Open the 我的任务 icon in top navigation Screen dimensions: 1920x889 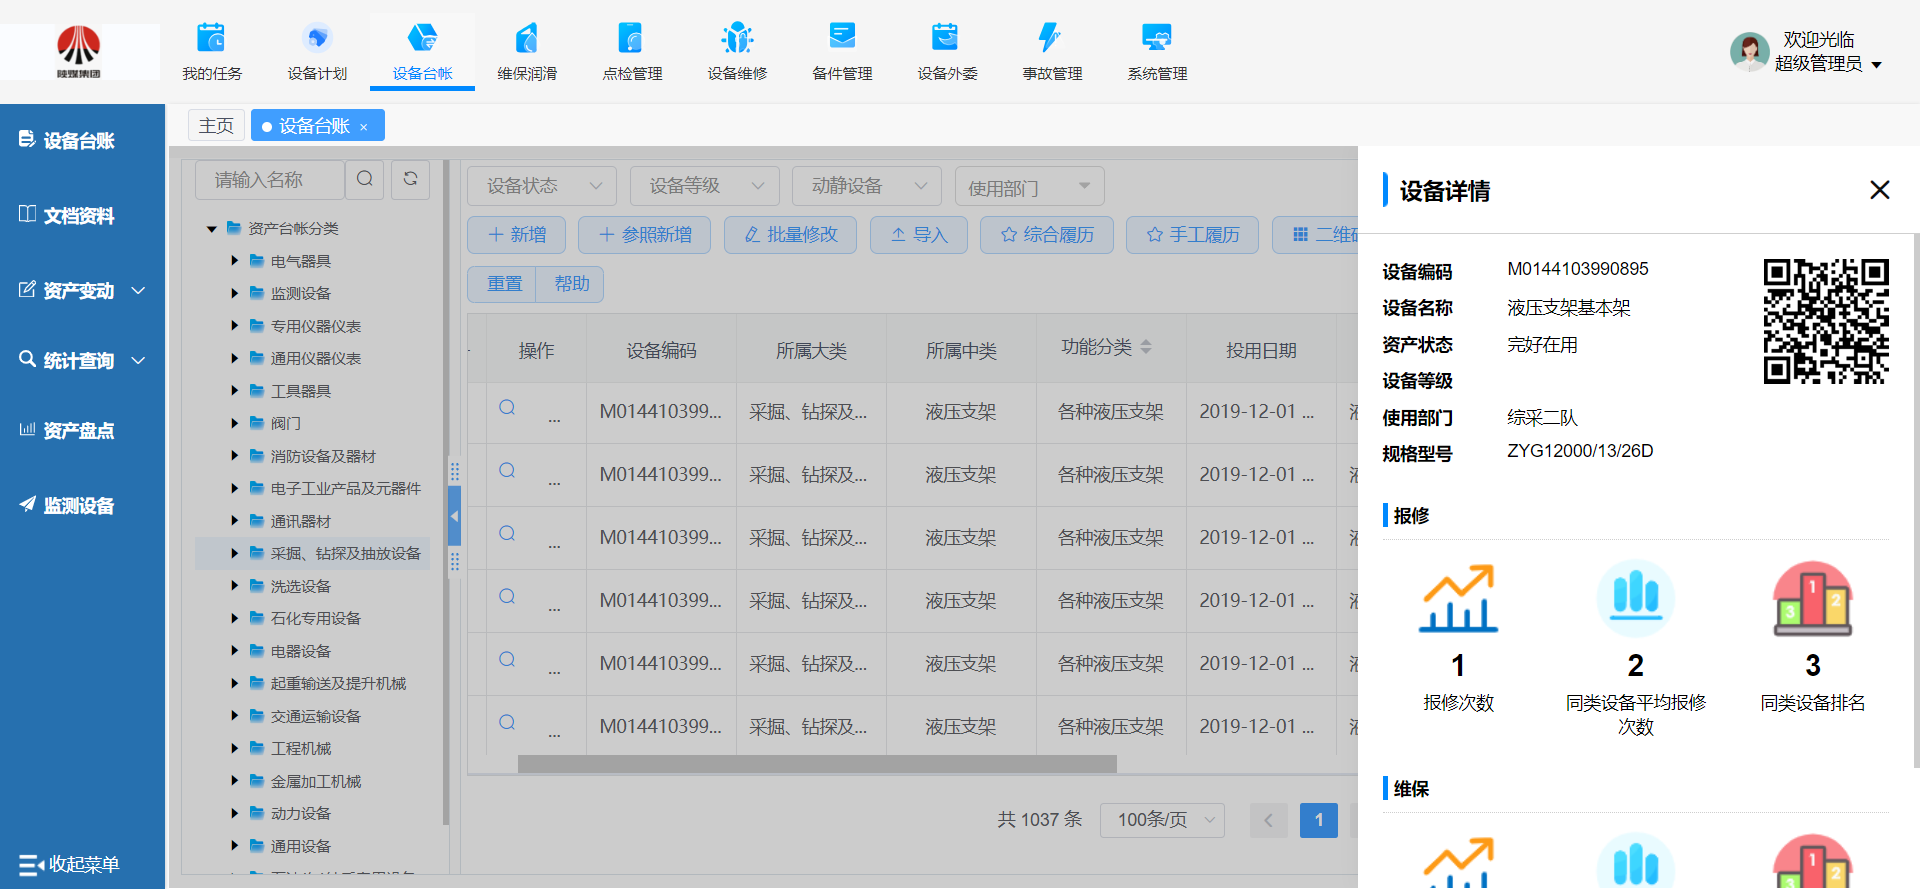pyautogui.click(x=211, y=39)
